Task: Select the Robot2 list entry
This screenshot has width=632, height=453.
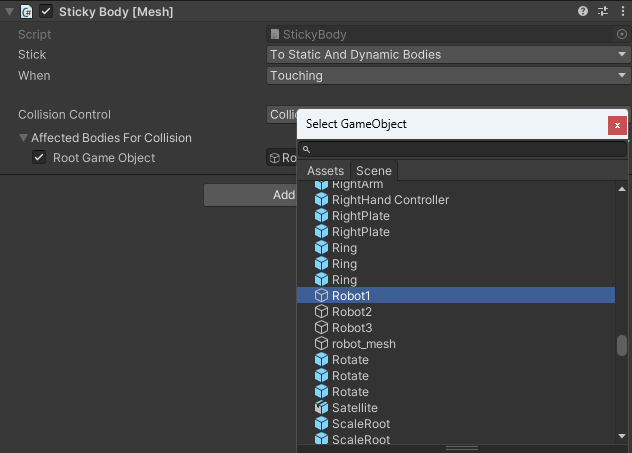Action: tap(456, 312)
